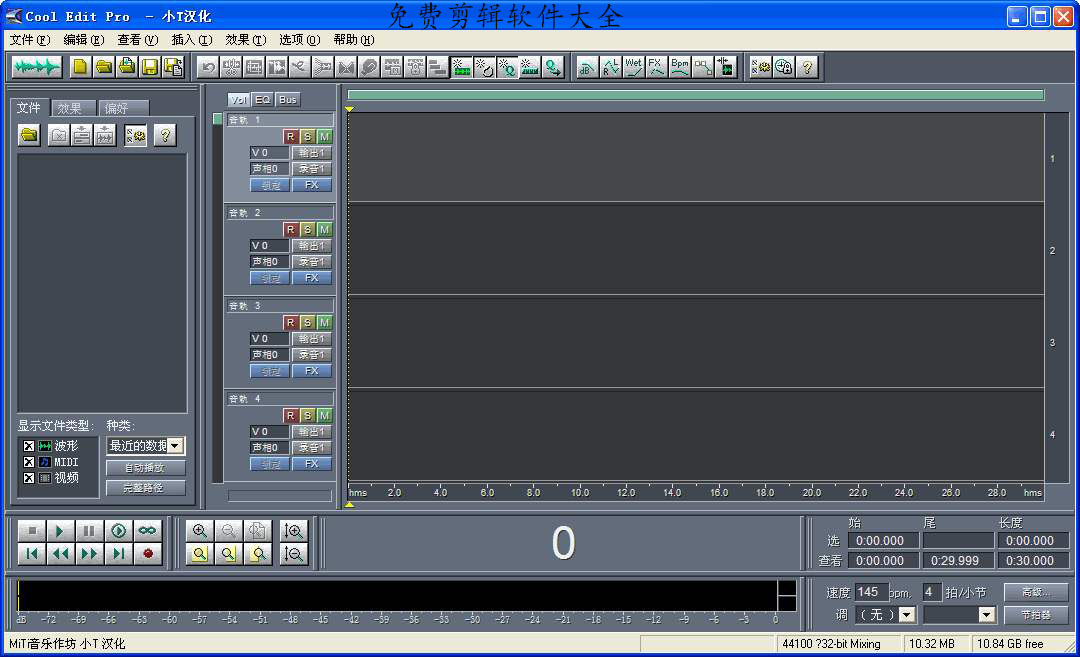1080x657 pixels.
Task: Jump to beginning with go-to-start button
Action: 31,554
